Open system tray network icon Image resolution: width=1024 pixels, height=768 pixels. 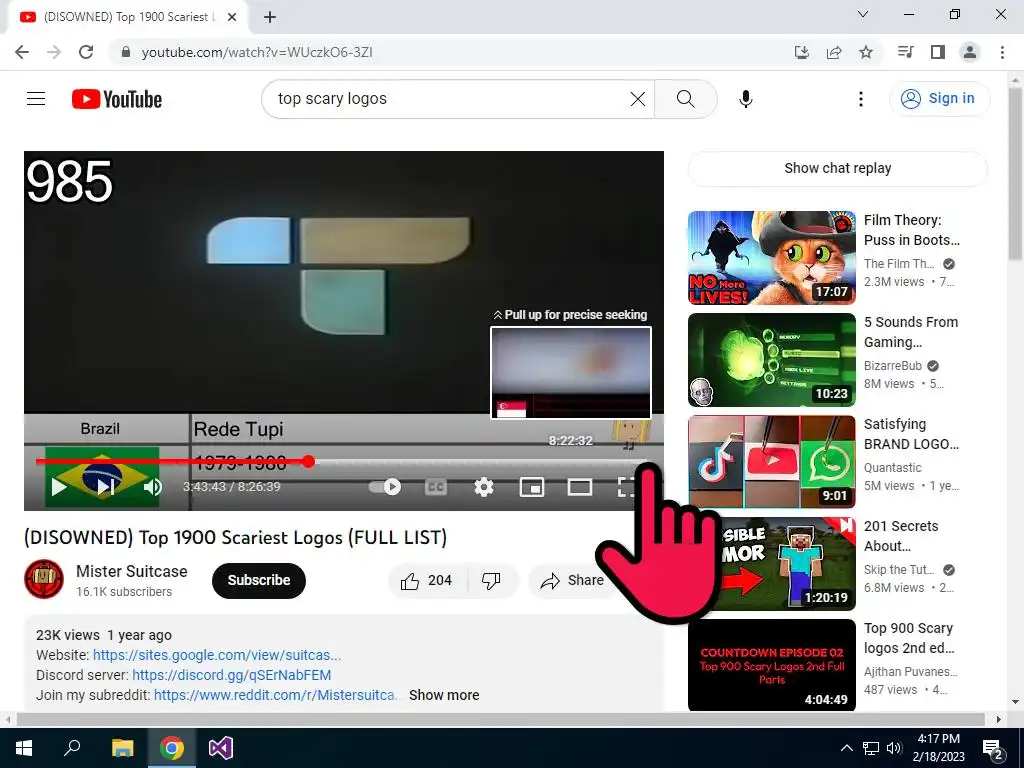click(x=871, y=748)
